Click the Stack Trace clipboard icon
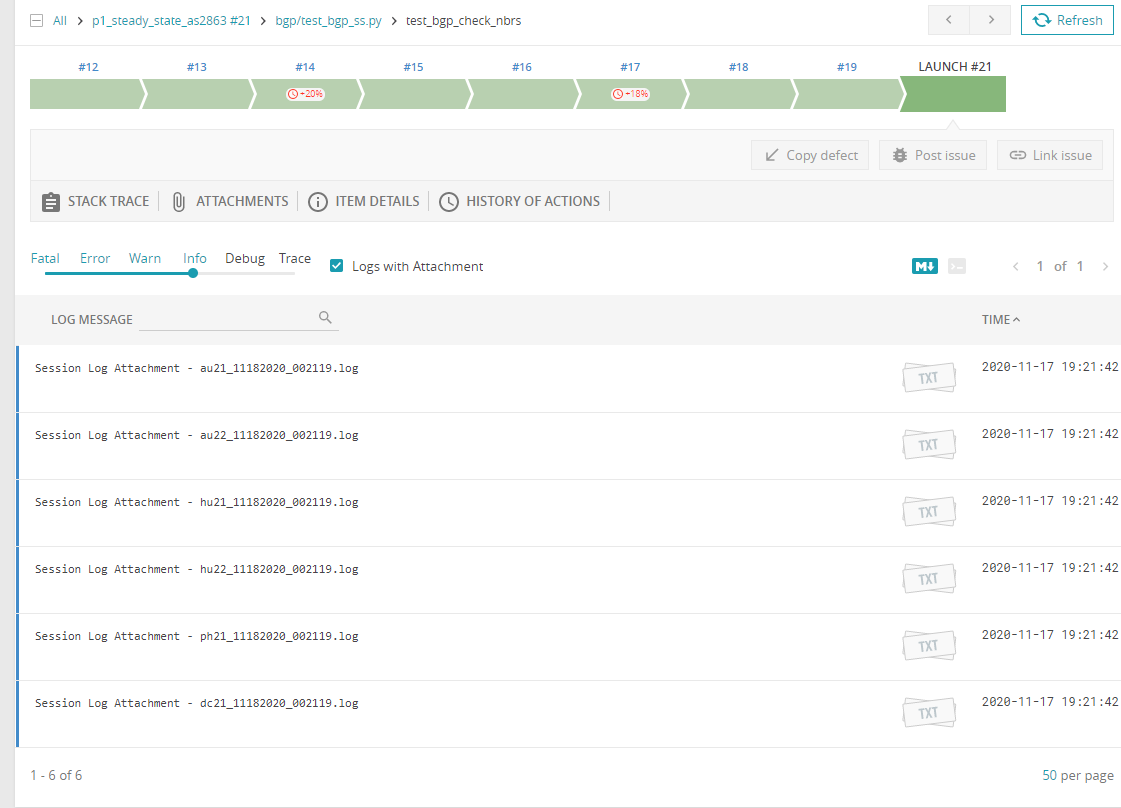 tap(50, 201)
